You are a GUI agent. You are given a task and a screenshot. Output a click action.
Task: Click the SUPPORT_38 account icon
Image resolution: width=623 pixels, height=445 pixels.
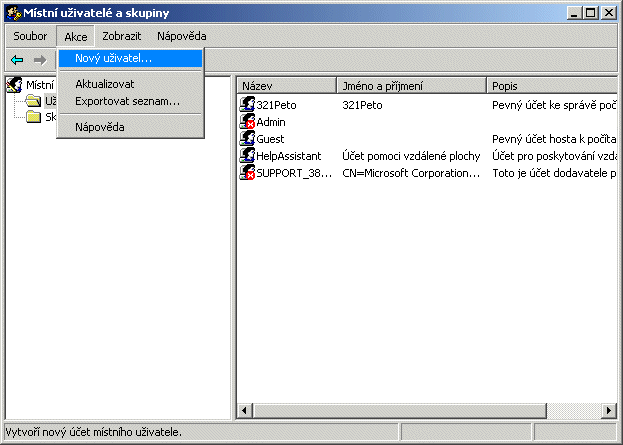click(x=248, y=172)
